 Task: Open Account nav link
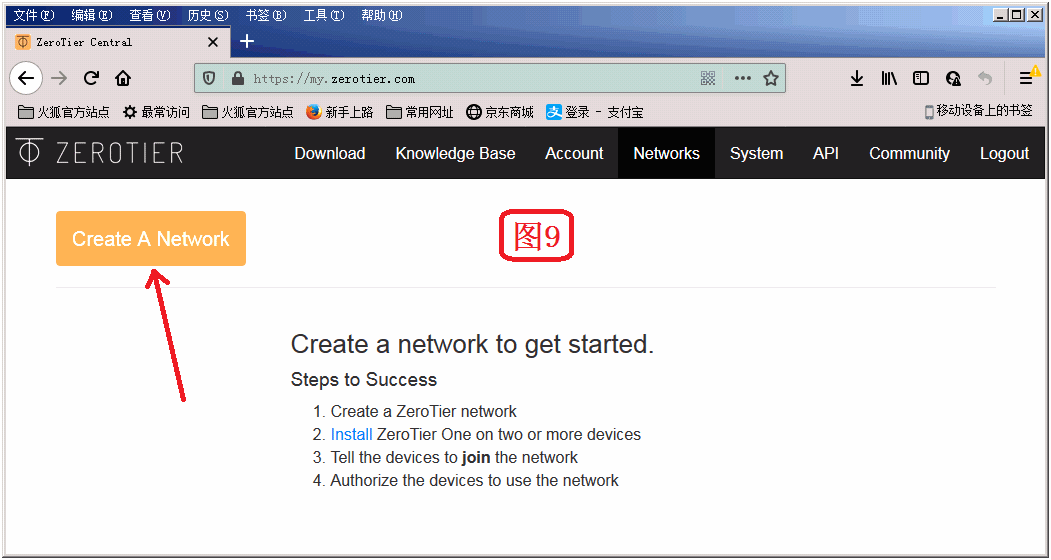point(574,153)
